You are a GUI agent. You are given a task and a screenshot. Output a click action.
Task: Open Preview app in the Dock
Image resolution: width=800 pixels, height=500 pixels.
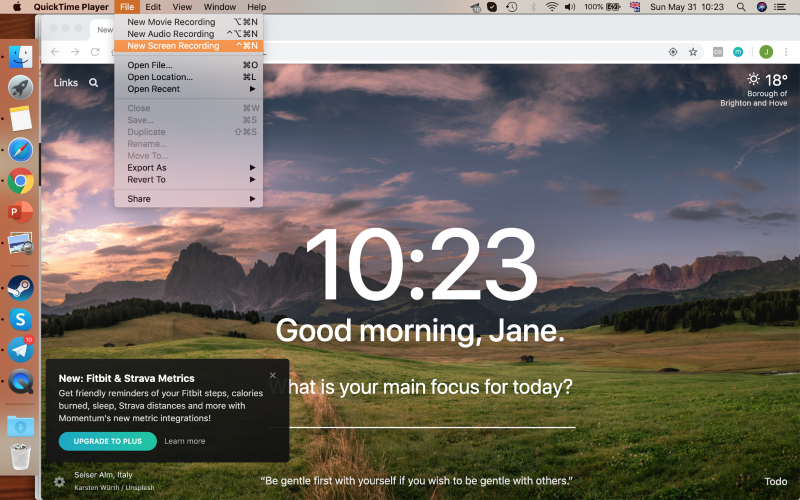(20, 243)
